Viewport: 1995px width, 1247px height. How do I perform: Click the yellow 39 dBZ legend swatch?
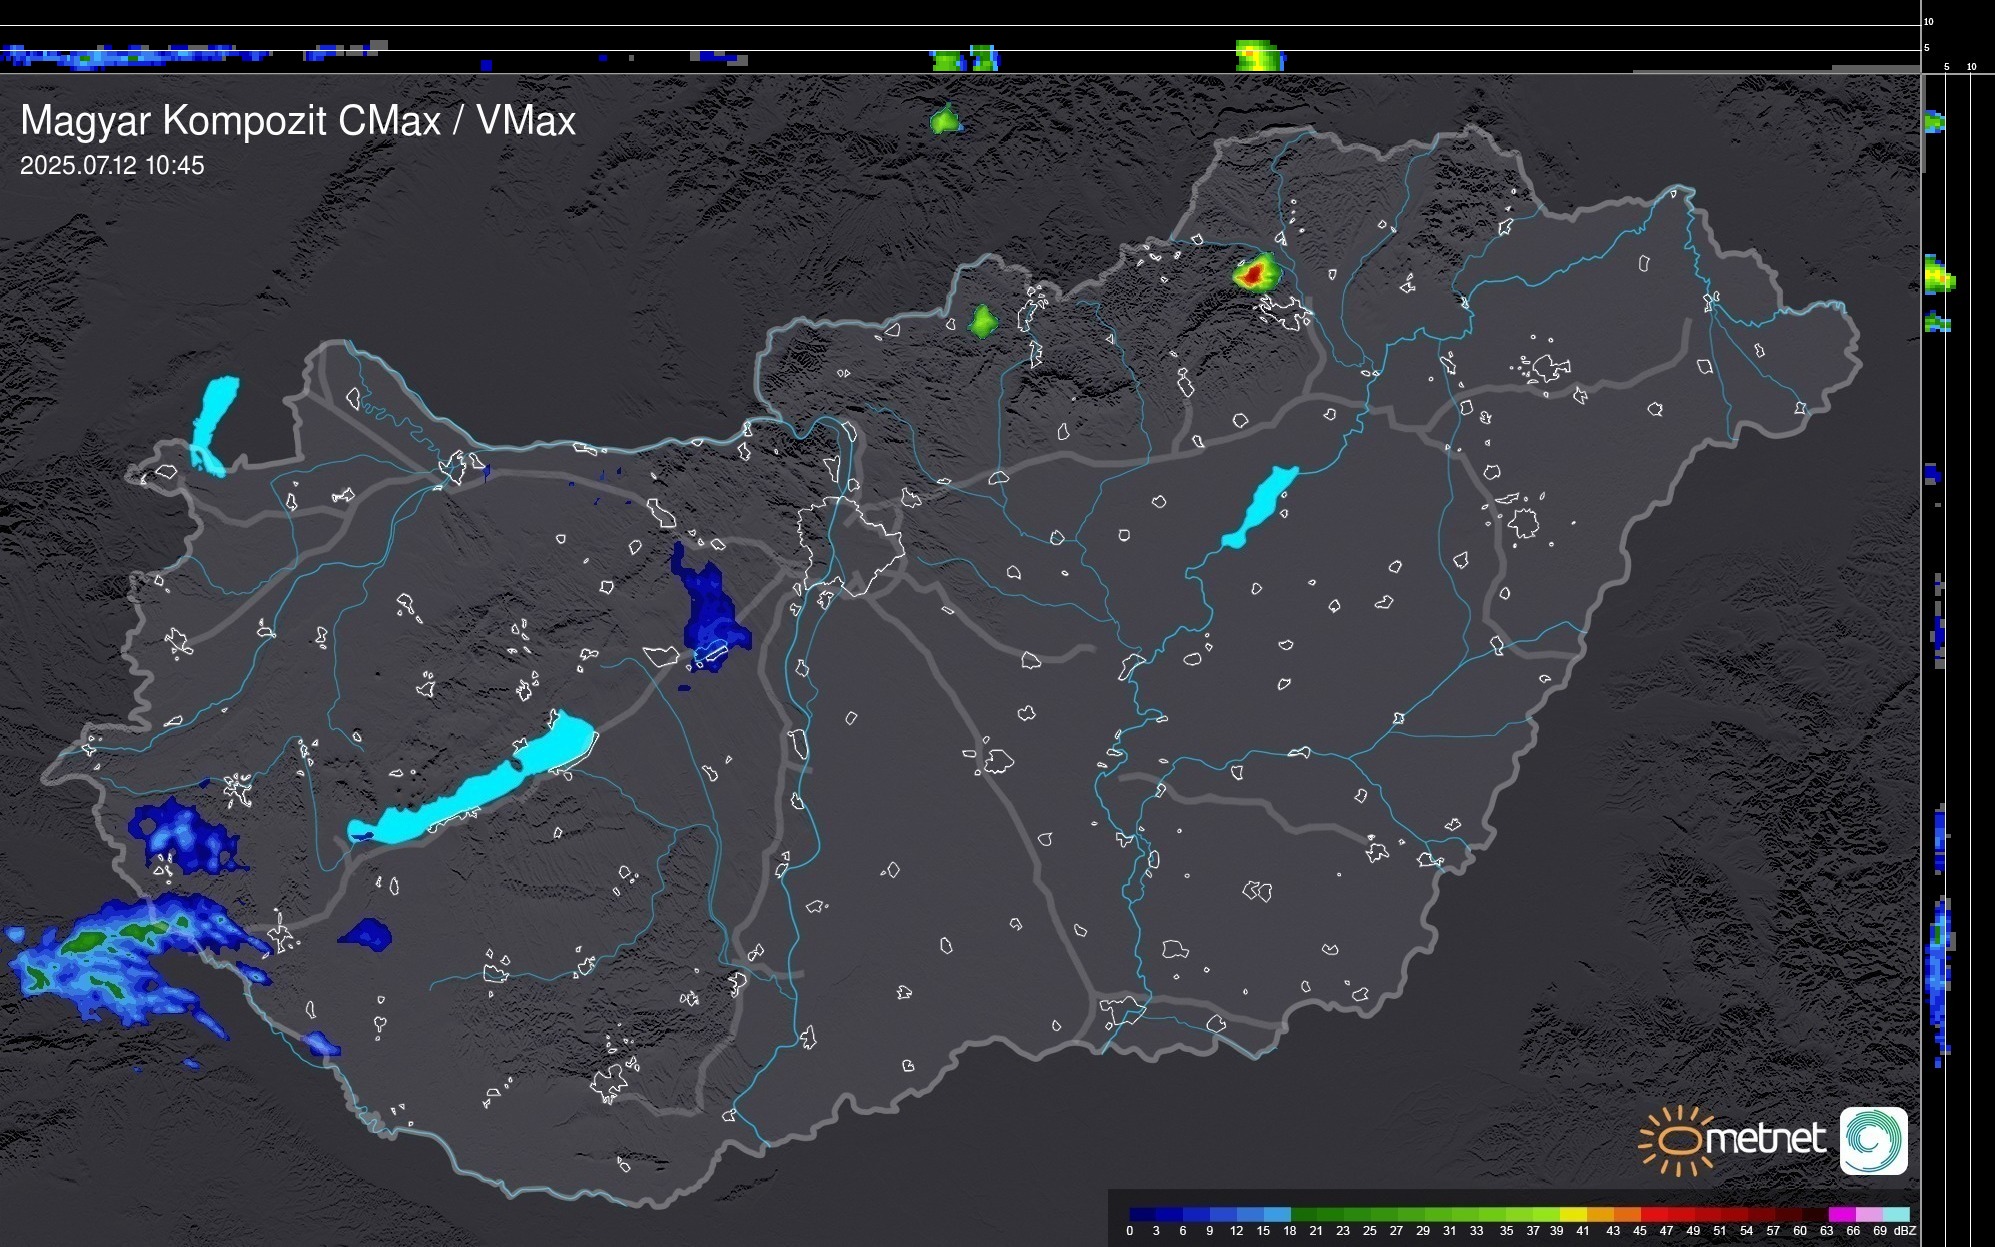coord(1572,1214)
